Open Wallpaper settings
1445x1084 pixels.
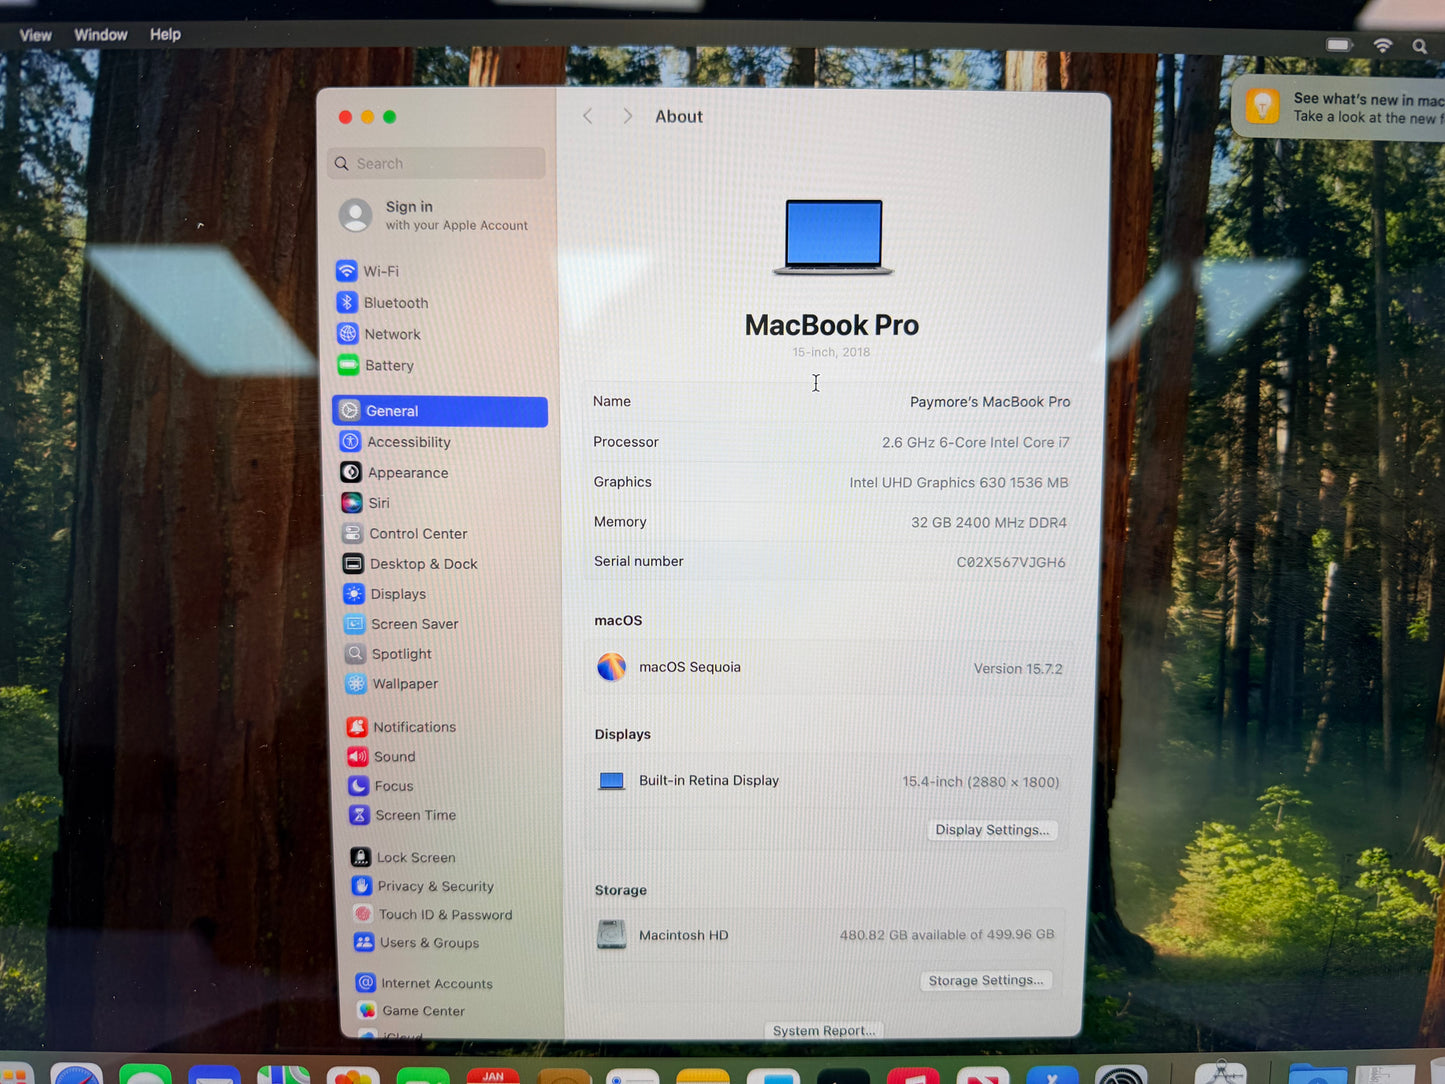pyautogui.click(x=404, y=683)
